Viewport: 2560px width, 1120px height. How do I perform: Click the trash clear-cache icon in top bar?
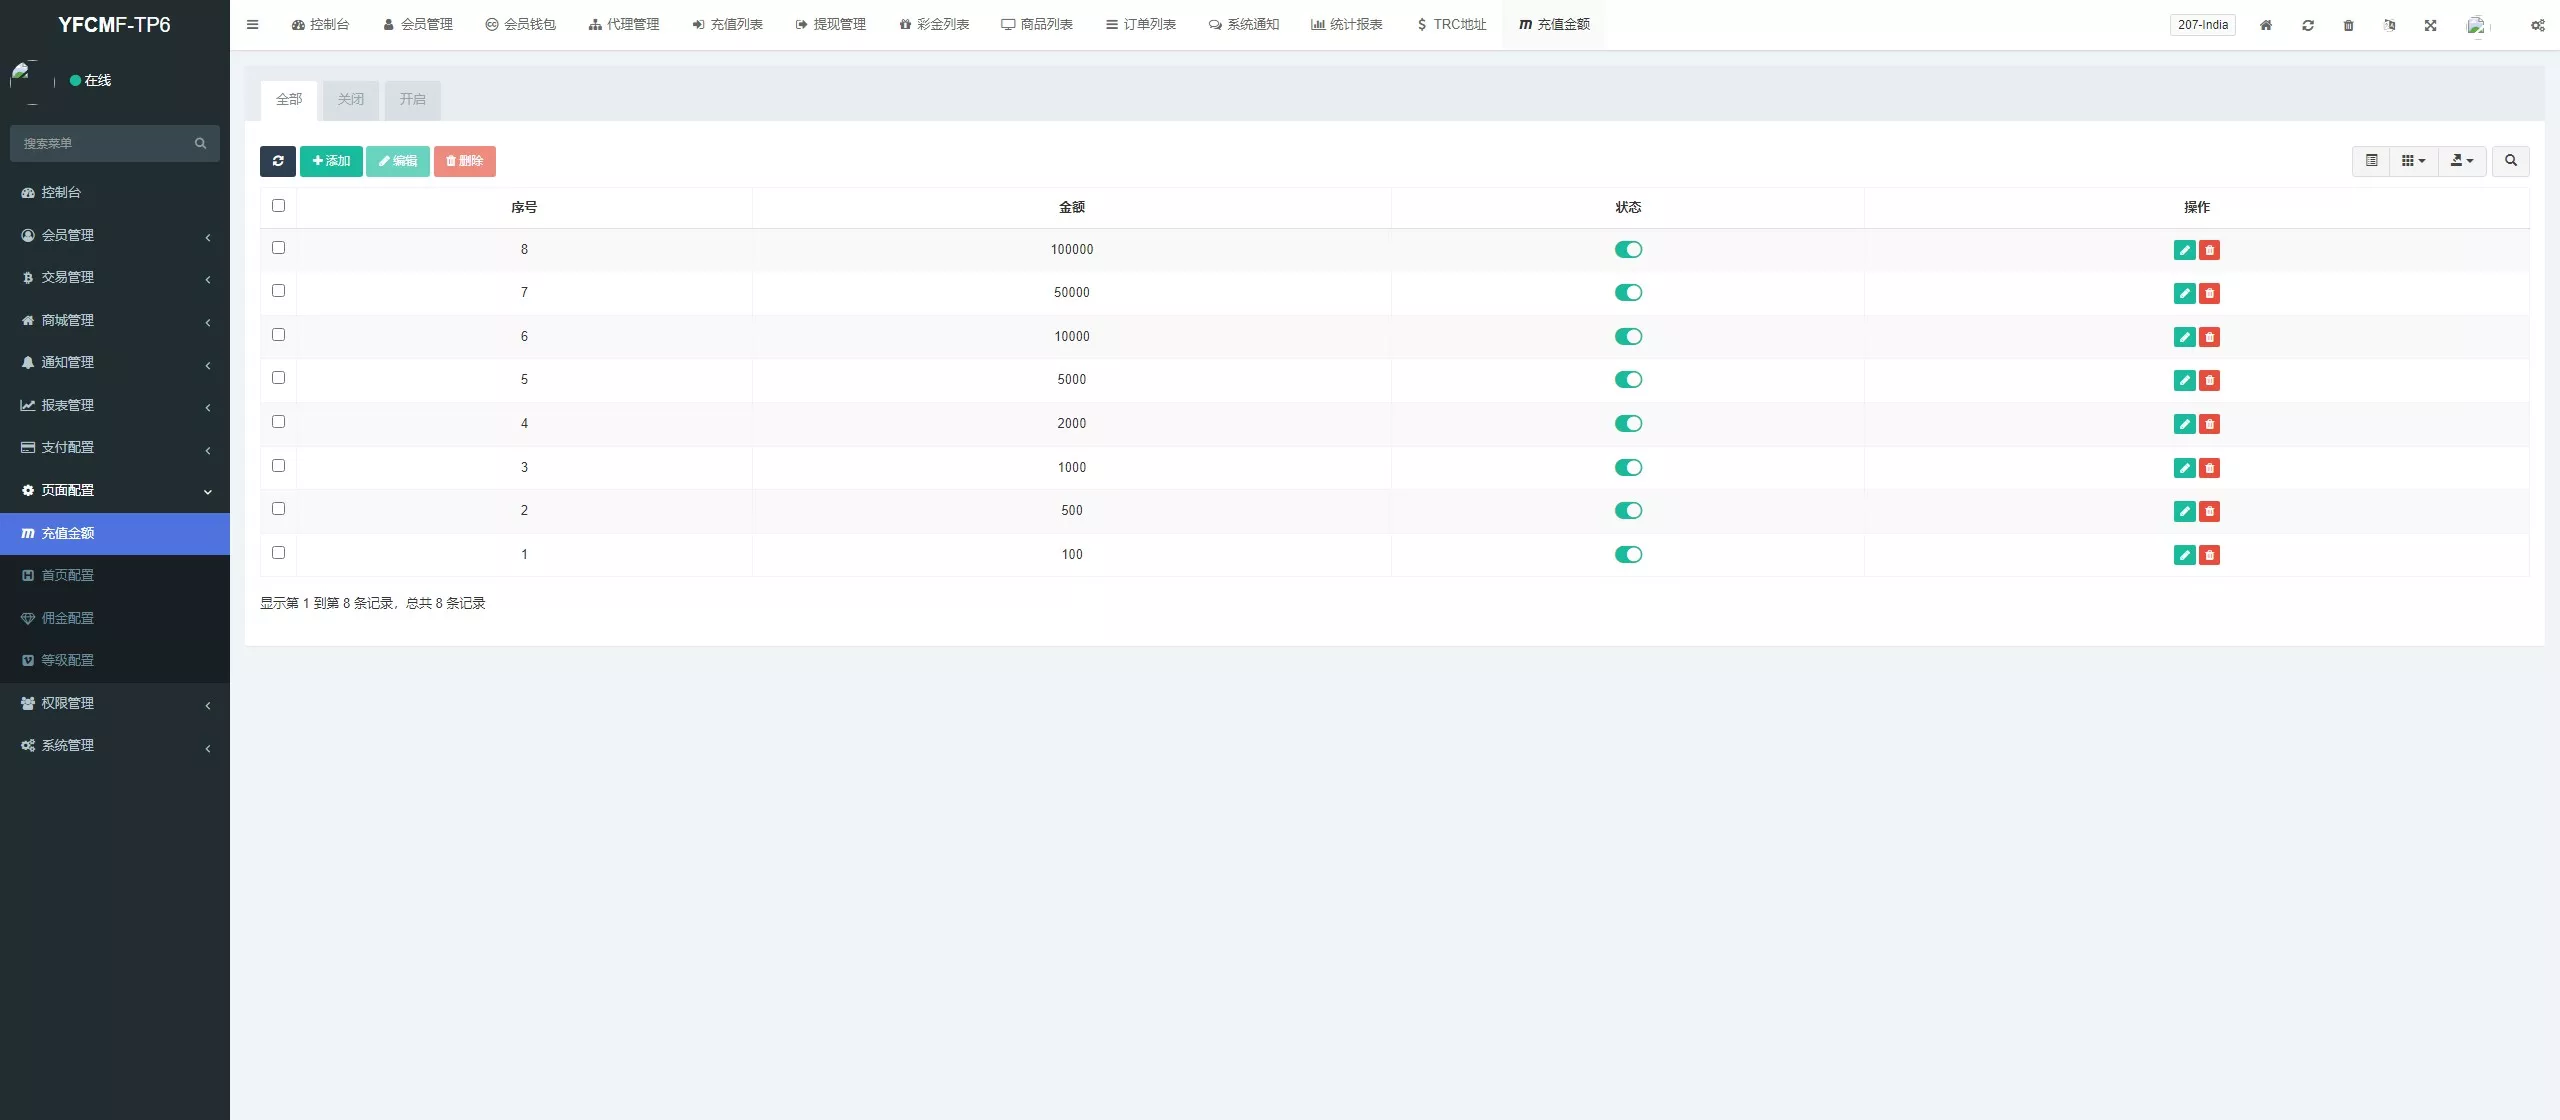pyautogui.click(x=2348, y=25)
